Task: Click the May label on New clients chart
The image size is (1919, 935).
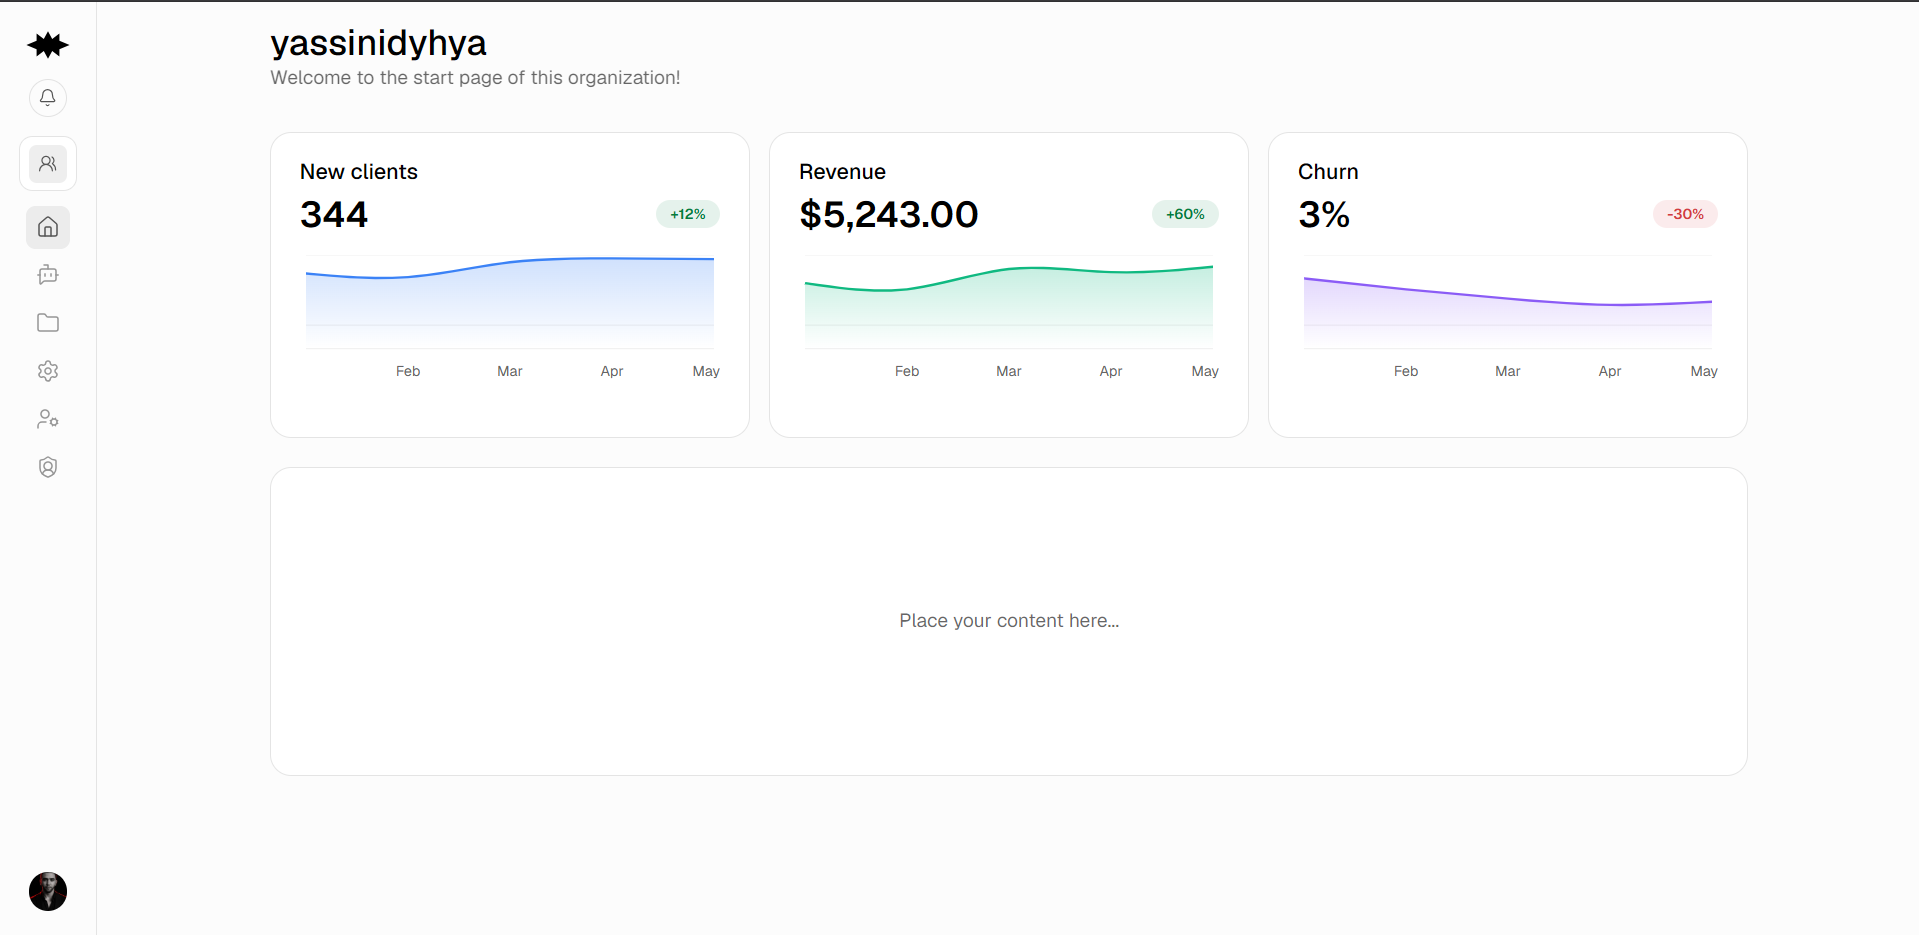Action: [706, 371]
